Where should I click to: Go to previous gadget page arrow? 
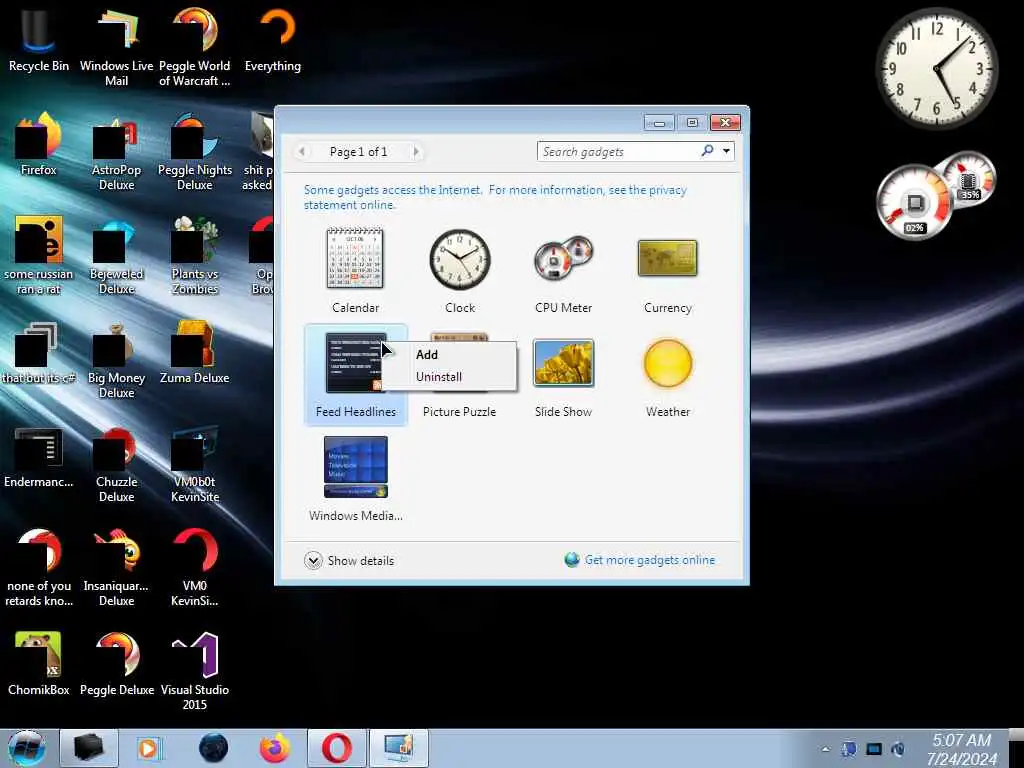tap(302, 152)
